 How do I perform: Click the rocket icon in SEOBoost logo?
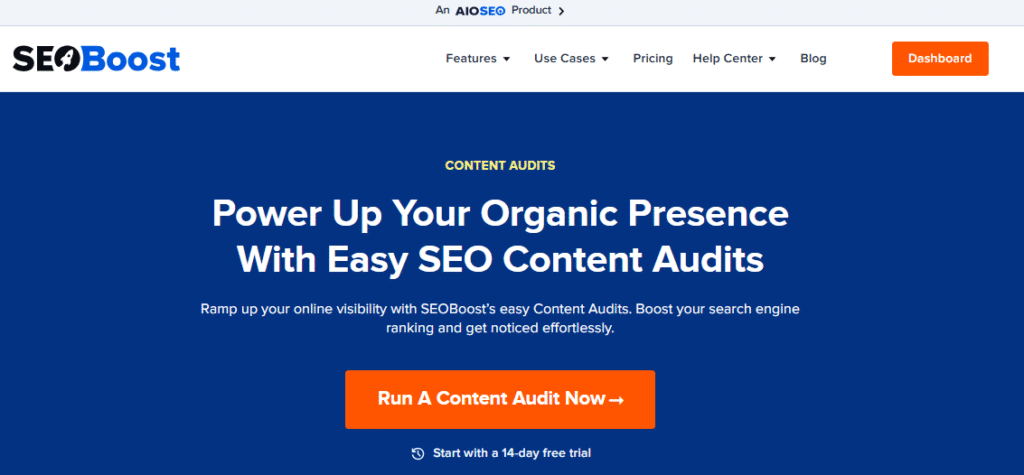pos(63,59)
